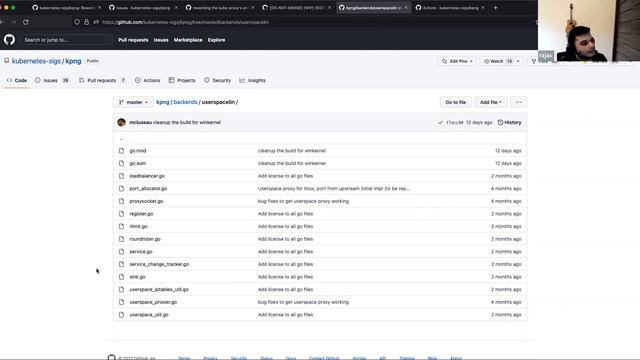Open file icon beside roundrobin.go
640x360 pixels.
(x=121, y=239)
